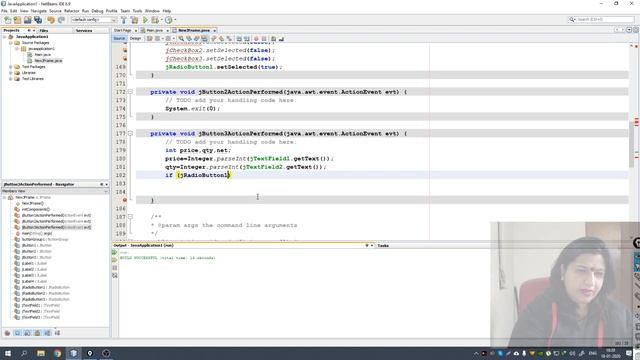The image size is (640, 360).
Task: Switch to the Services tab
Action: click(84, 31)
